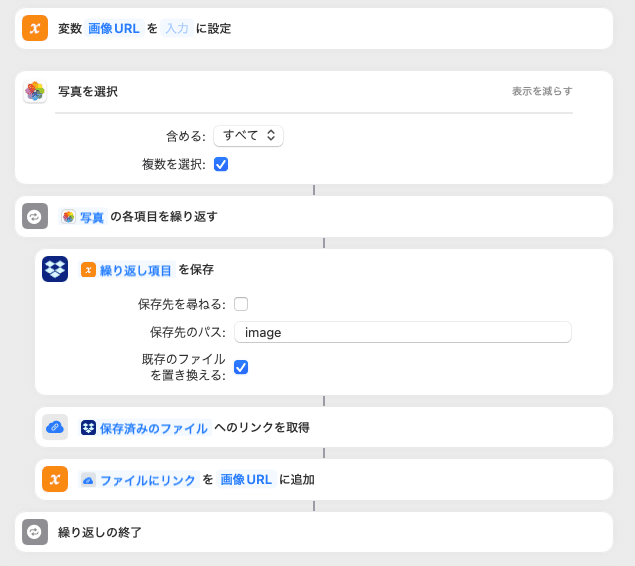Click the ファイルにリンク variable token

(139, 480)
